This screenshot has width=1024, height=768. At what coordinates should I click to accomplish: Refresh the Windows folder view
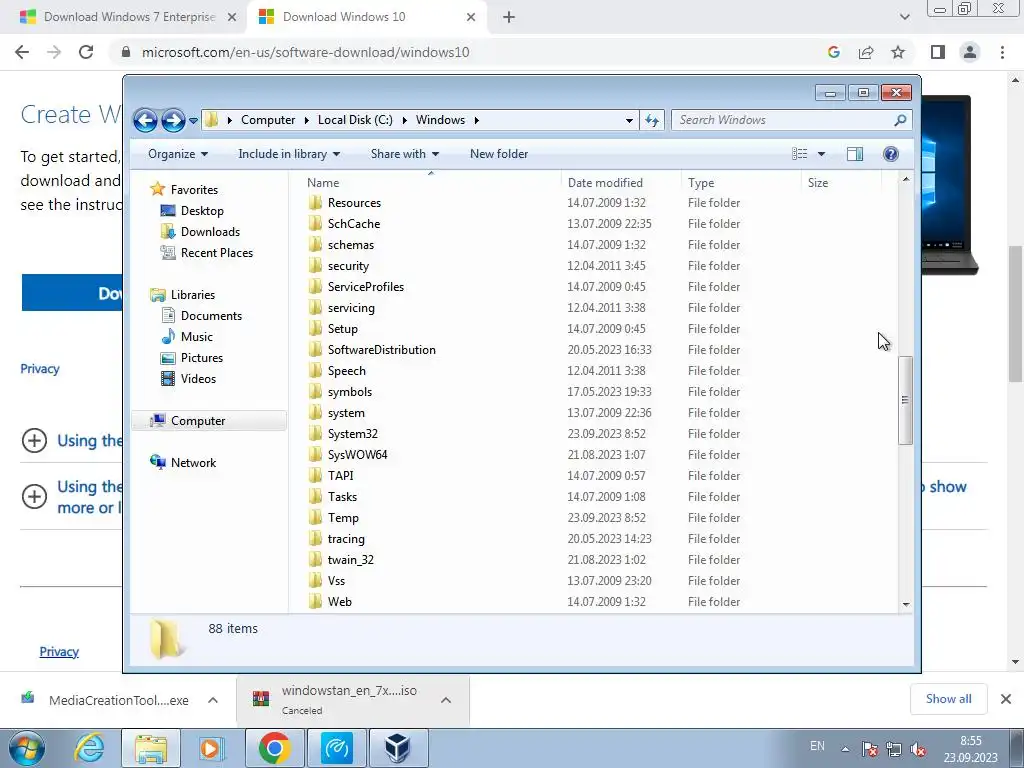point(652,120)
